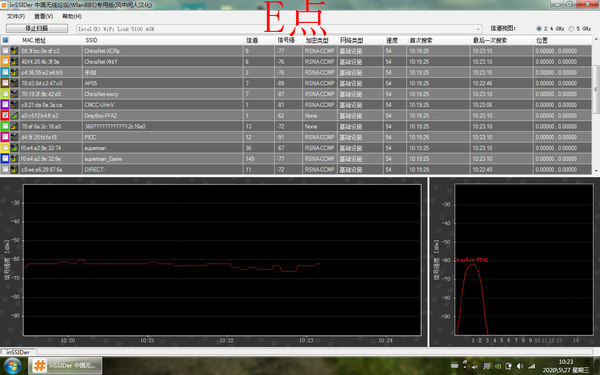
Task: Select the inSSIDer bottom tab
Action: tap(18, 352)
